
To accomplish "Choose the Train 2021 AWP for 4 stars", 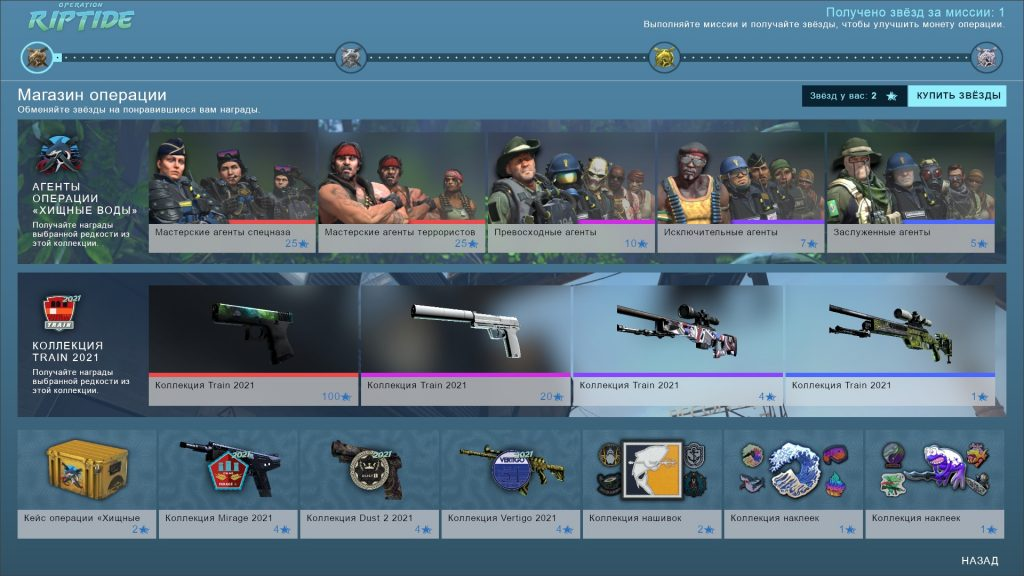I will point(678,345).
